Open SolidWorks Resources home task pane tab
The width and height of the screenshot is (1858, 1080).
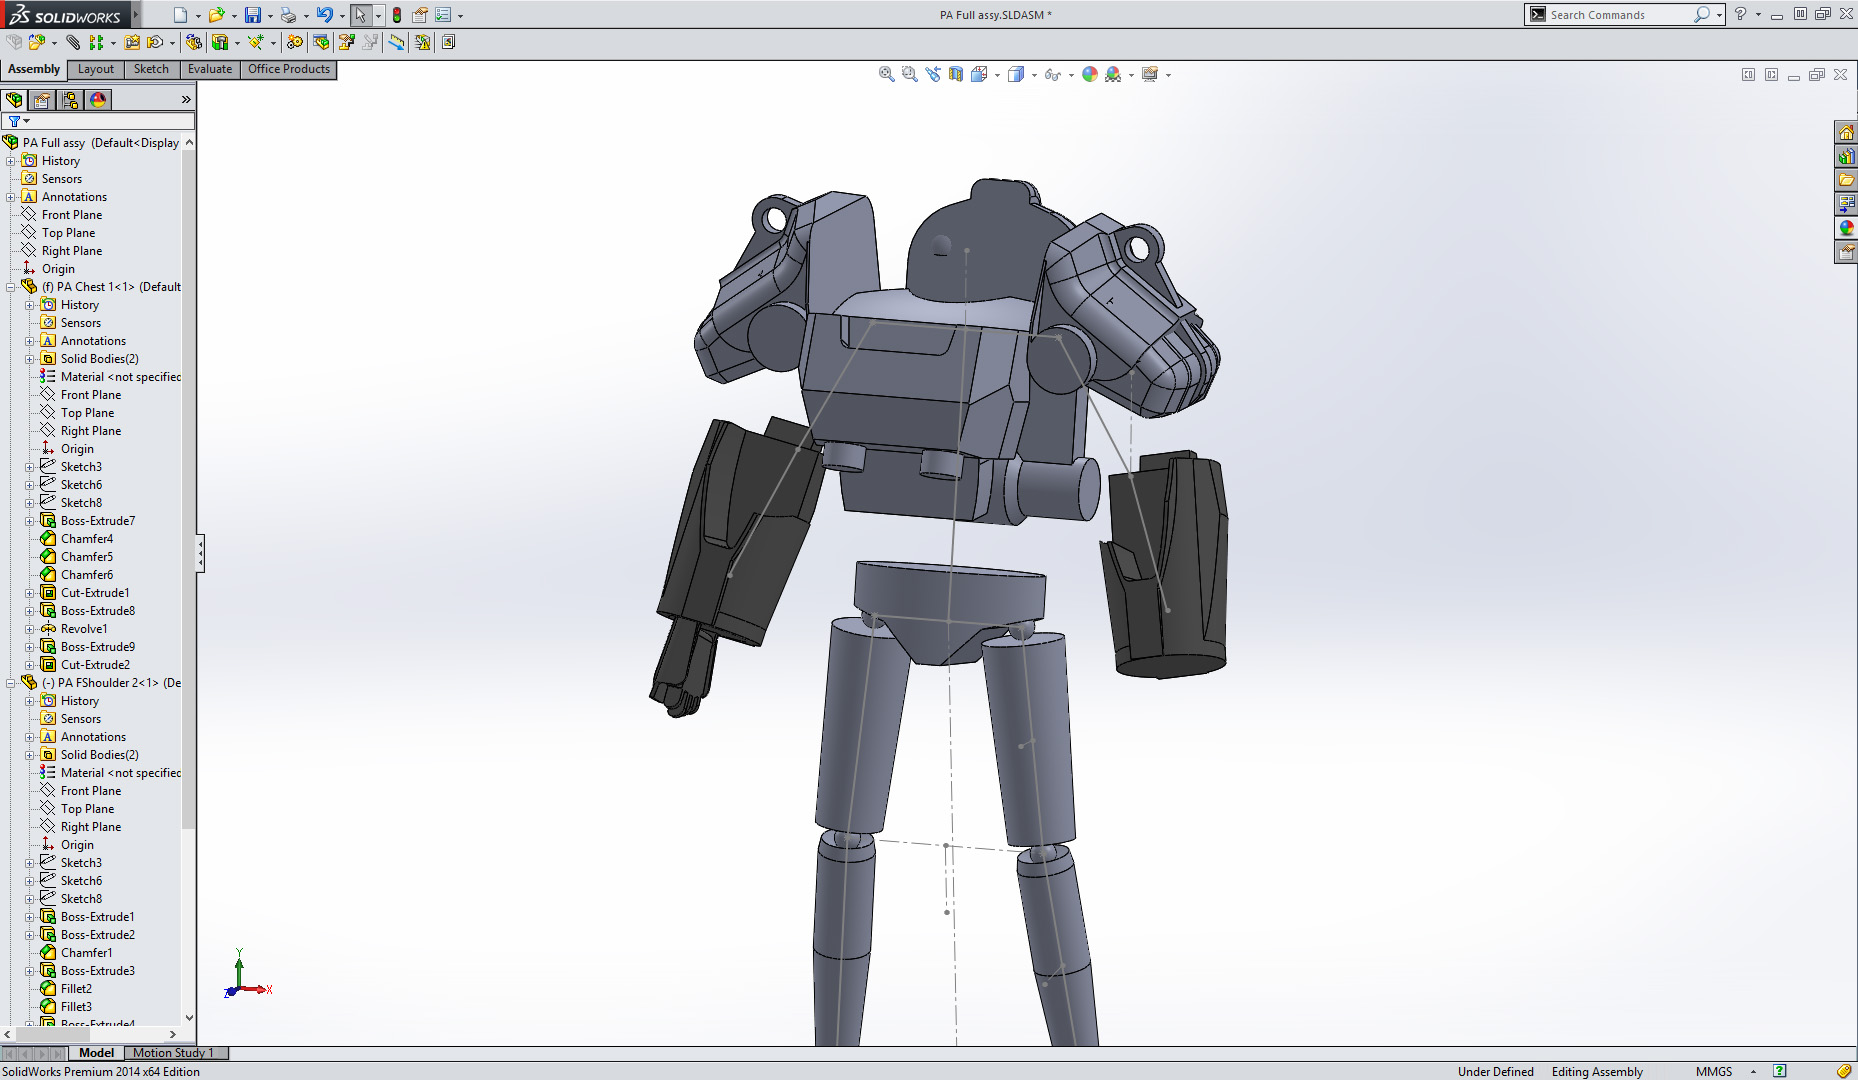click(1846, 133)
